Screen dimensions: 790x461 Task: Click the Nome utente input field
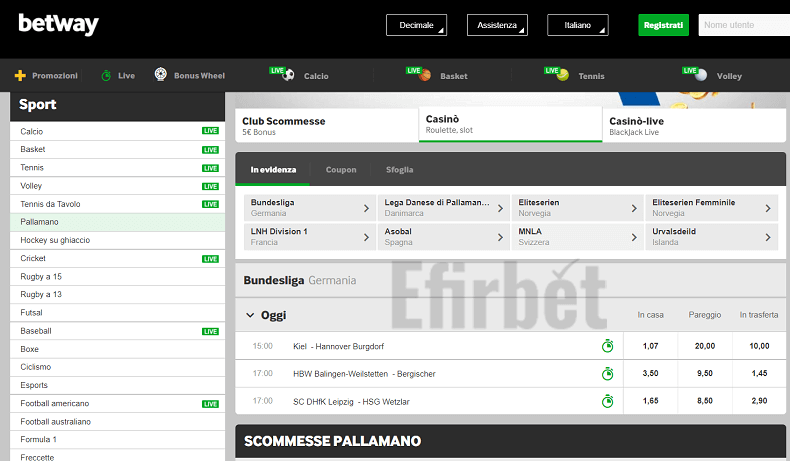pos(744,25)
